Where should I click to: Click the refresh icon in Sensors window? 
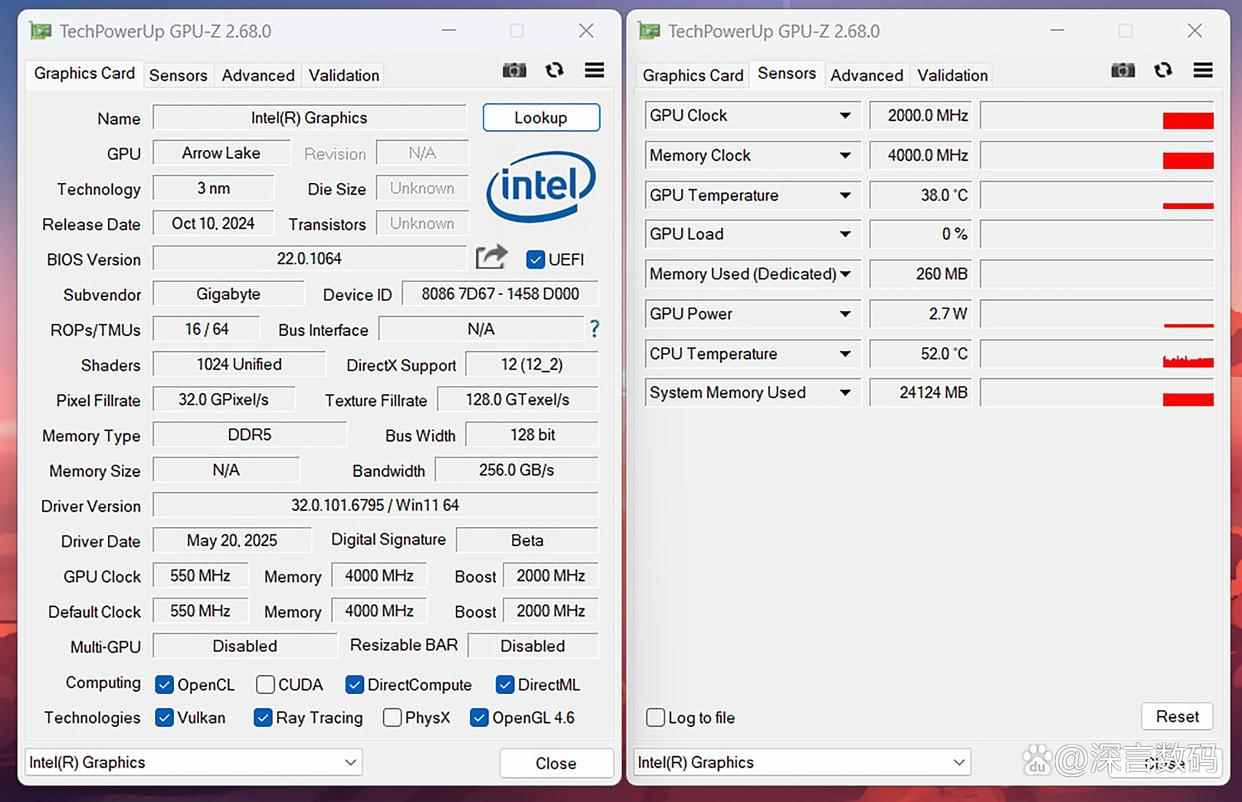1163,70
